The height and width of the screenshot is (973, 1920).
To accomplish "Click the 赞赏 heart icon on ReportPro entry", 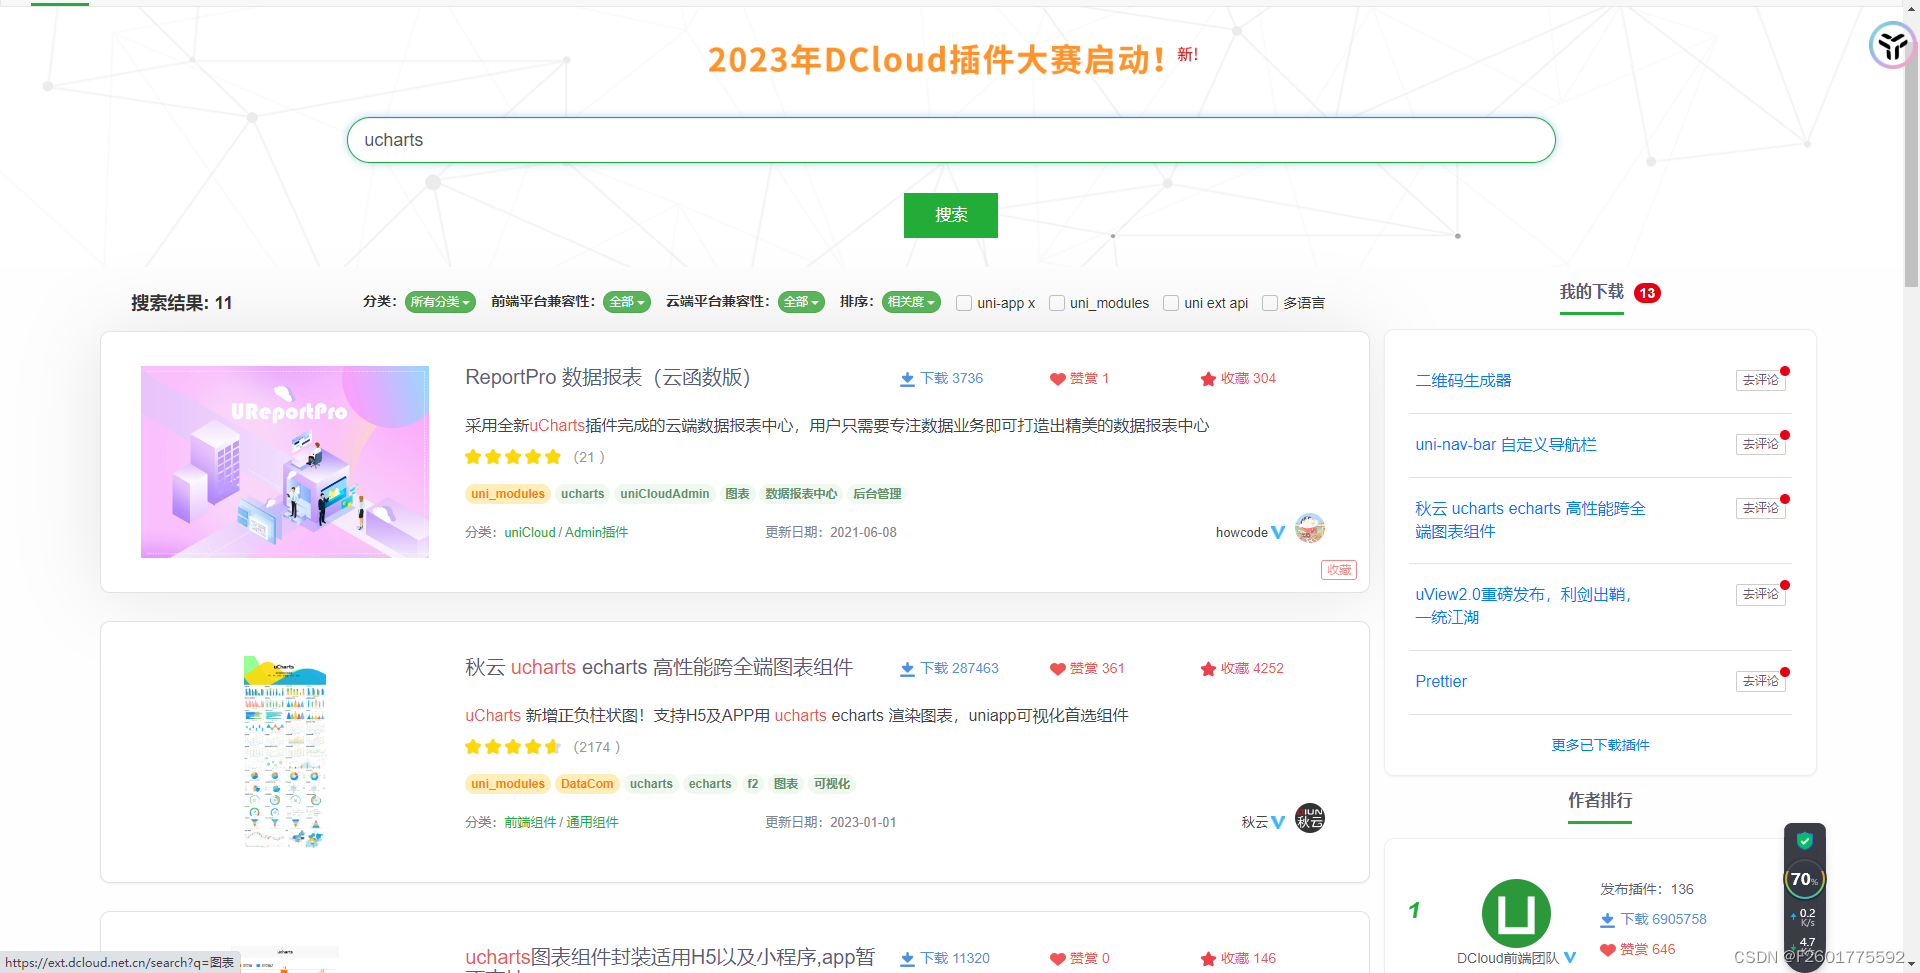I will [1059, 378].
